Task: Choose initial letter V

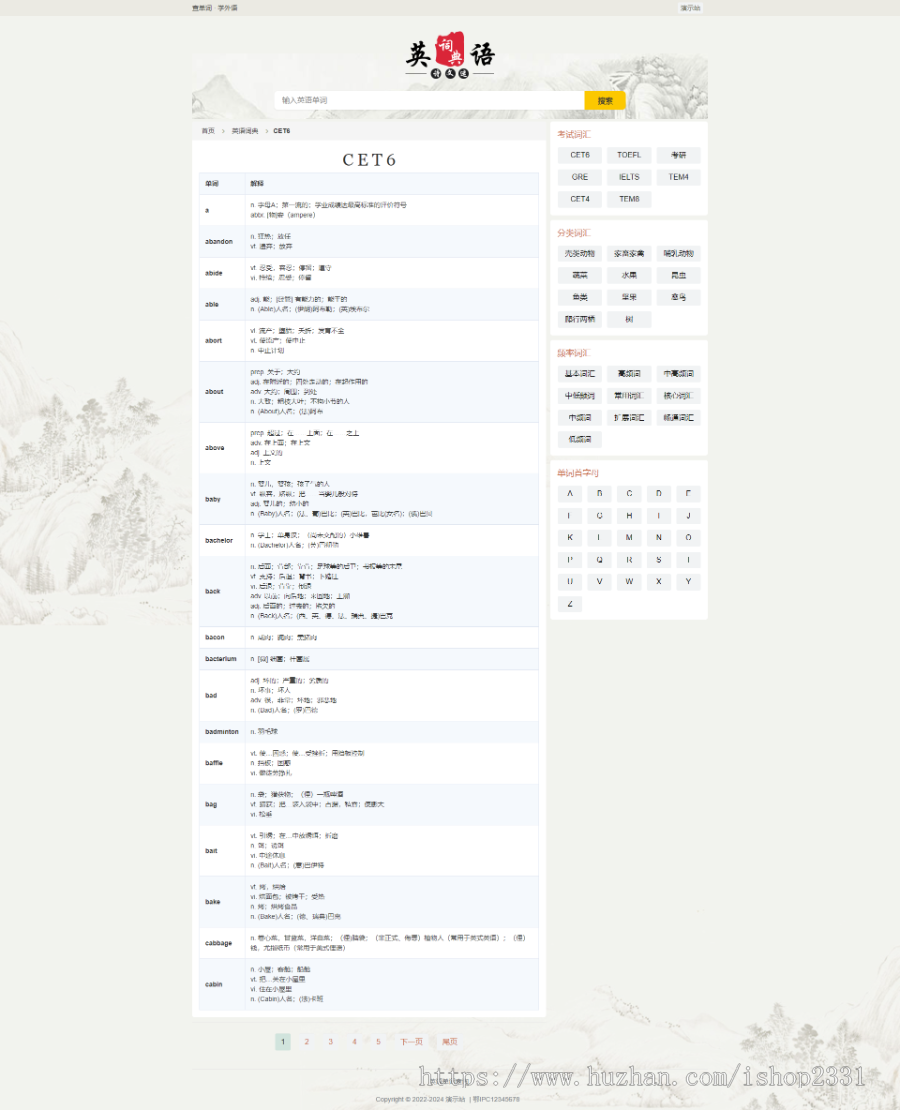Action: pos(599,582)
